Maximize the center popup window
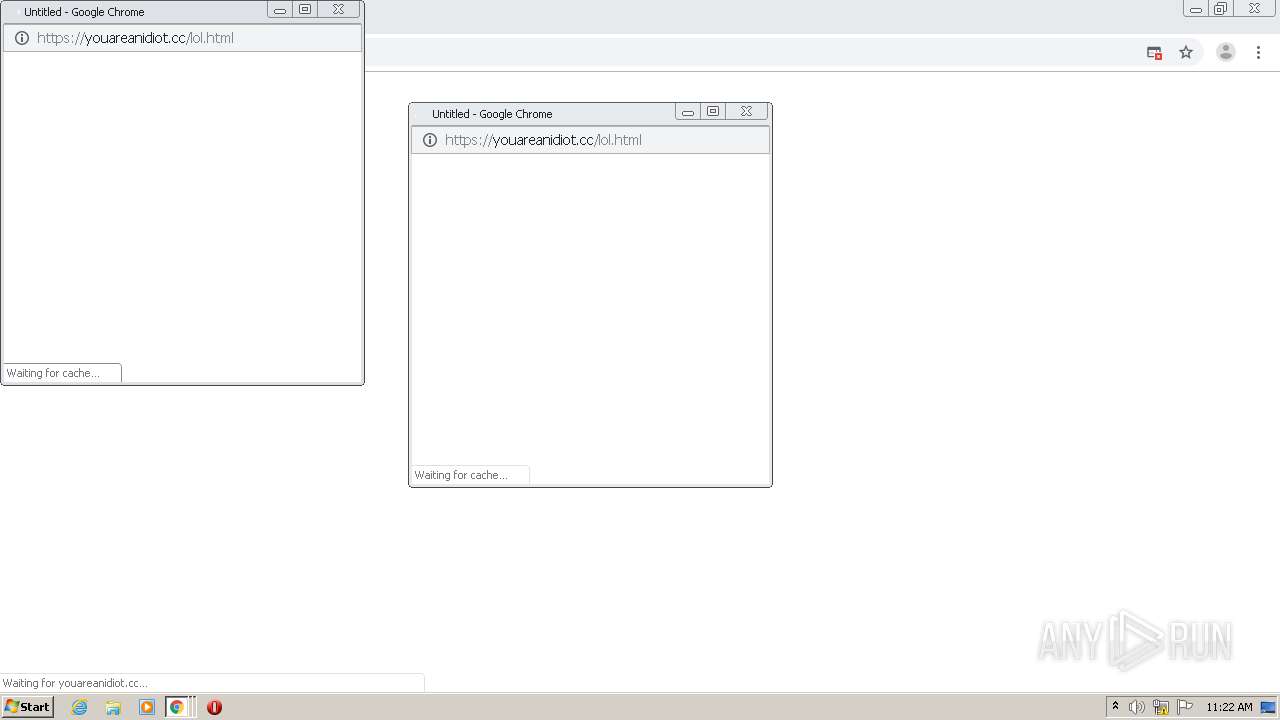1280x720 pixels. [713, 112]
